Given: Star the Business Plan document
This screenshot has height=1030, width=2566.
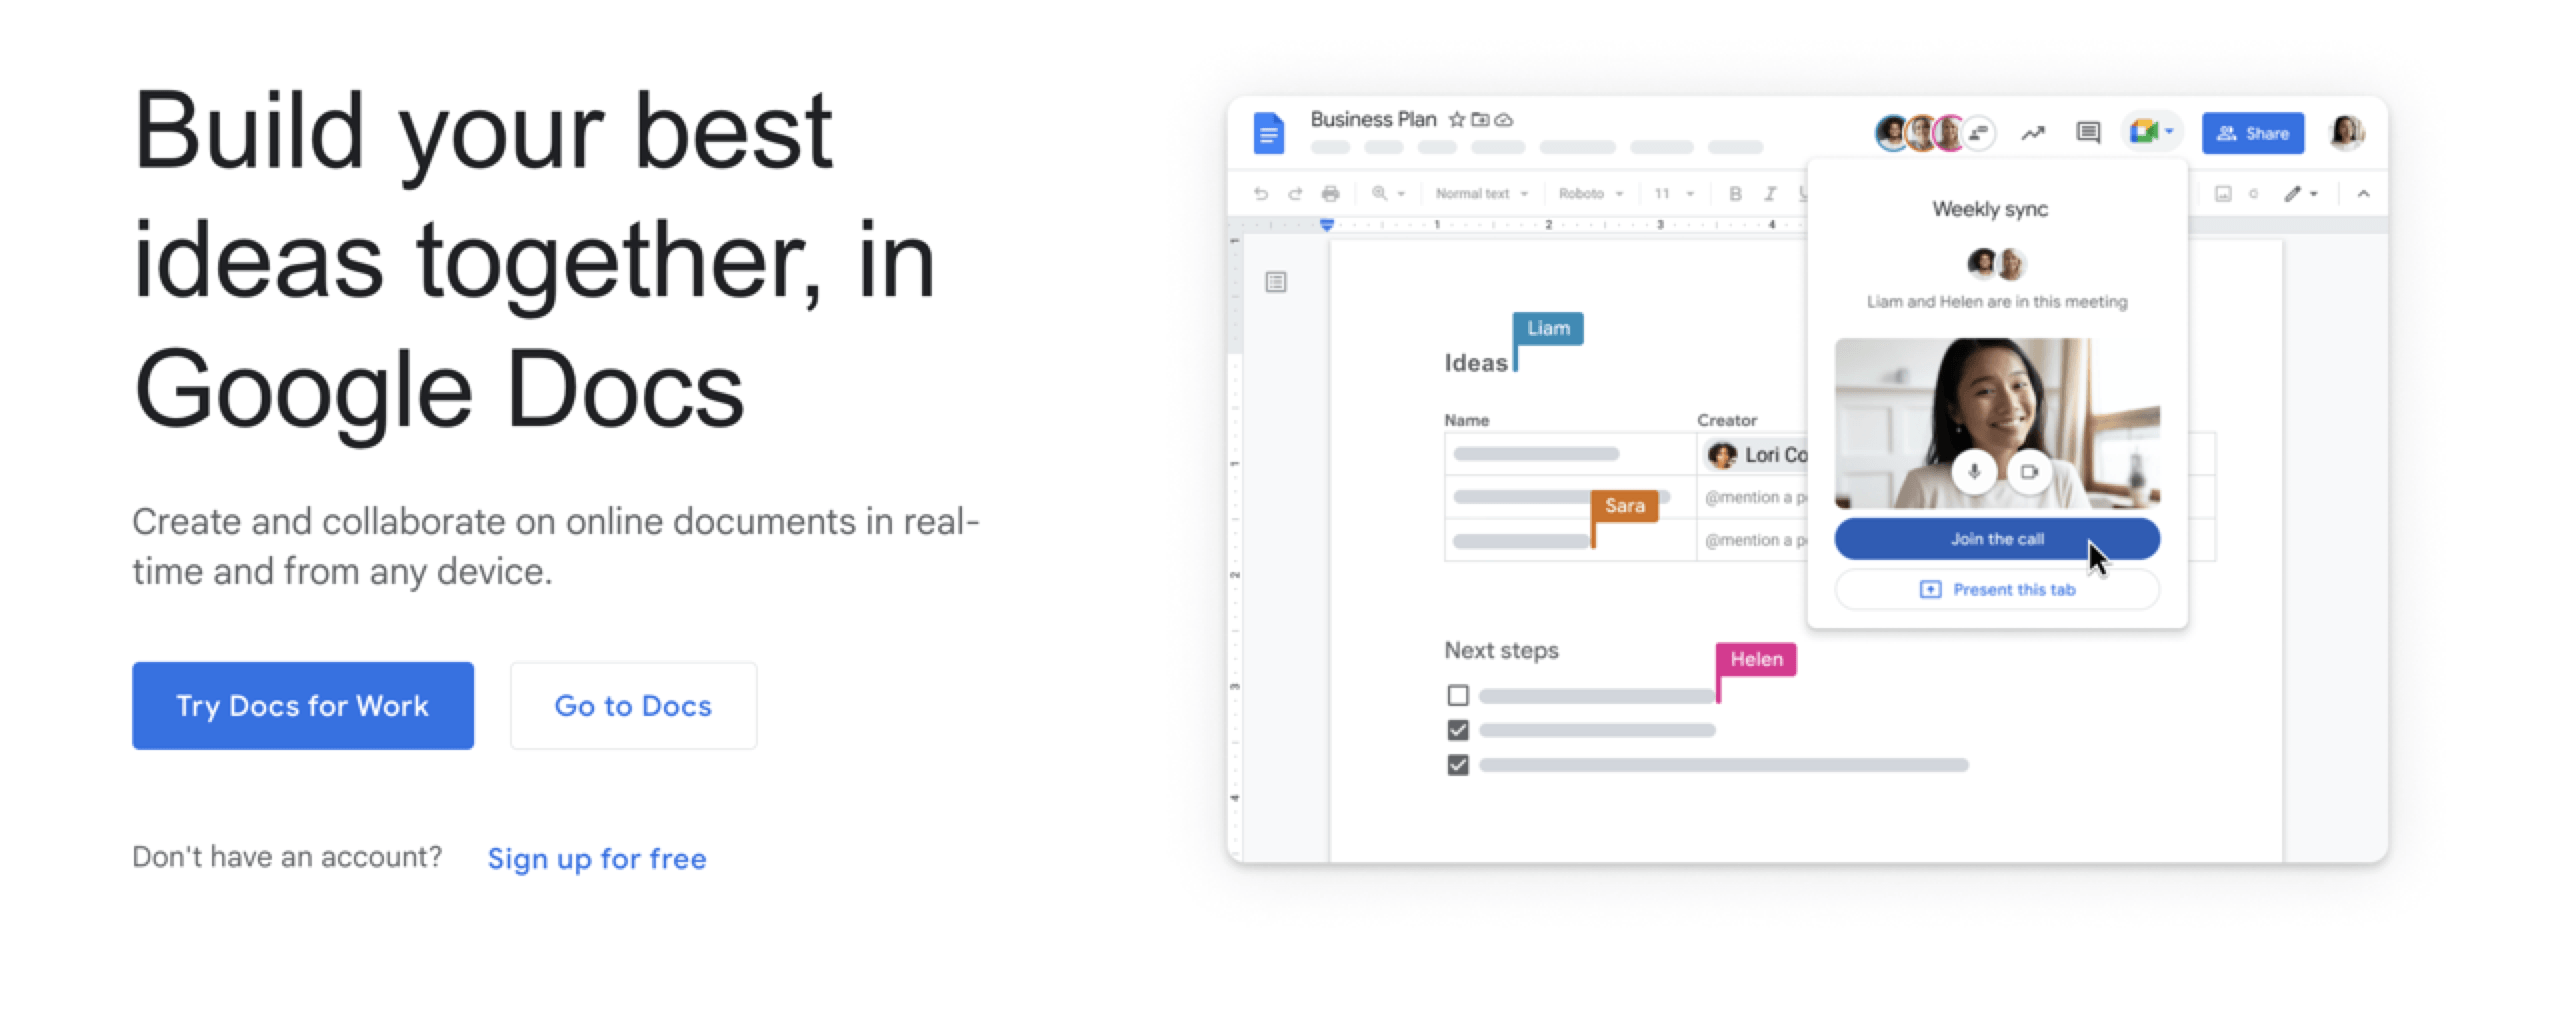Looking at the screenshot, I should click(1457, 120).
